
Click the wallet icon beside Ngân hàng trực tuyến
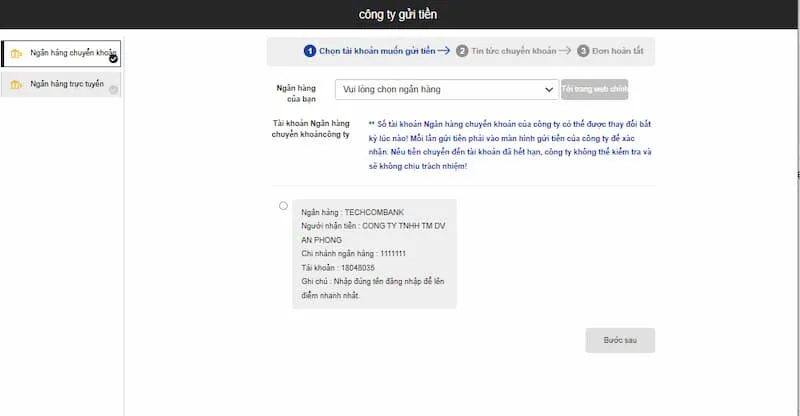(x=16, y=85)
